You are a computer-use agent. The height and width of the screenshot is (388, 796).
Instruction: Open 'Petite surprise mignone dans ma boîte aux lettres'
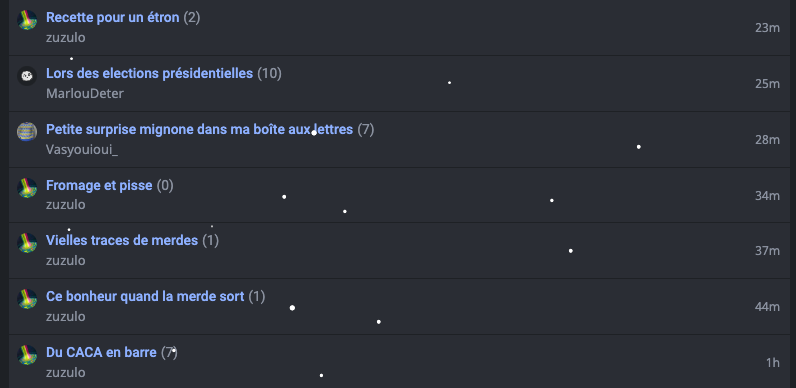coord(200,130)
